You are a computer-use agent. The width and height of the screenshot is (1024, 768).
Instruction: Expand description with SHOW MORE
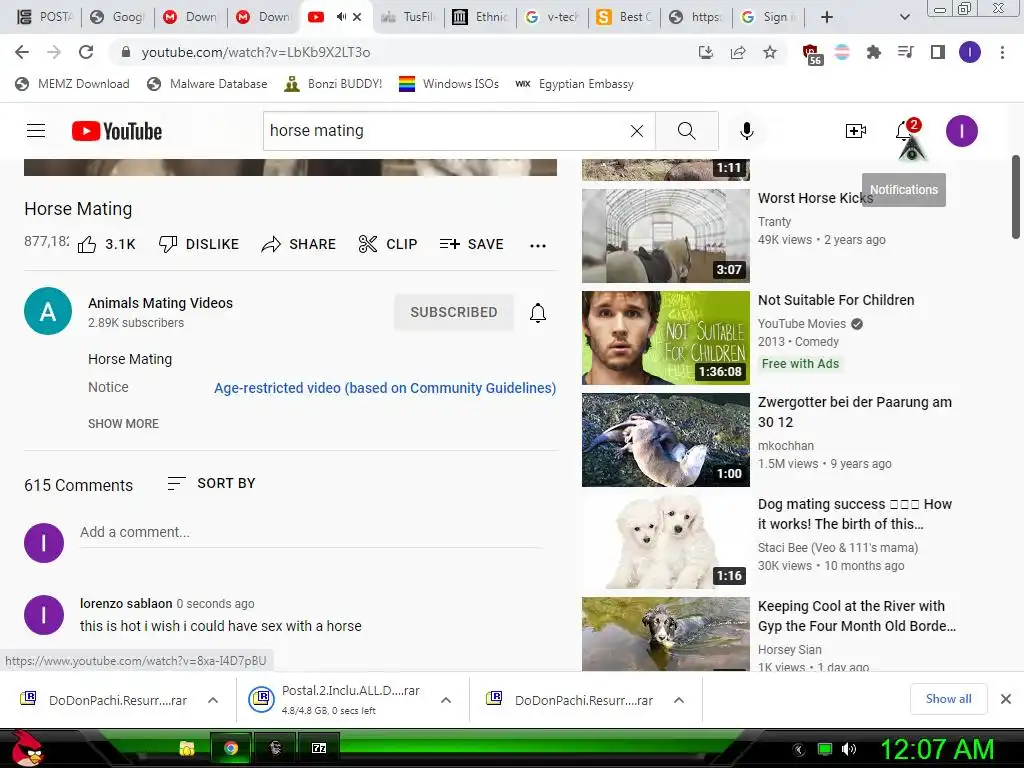pos(123,424)
